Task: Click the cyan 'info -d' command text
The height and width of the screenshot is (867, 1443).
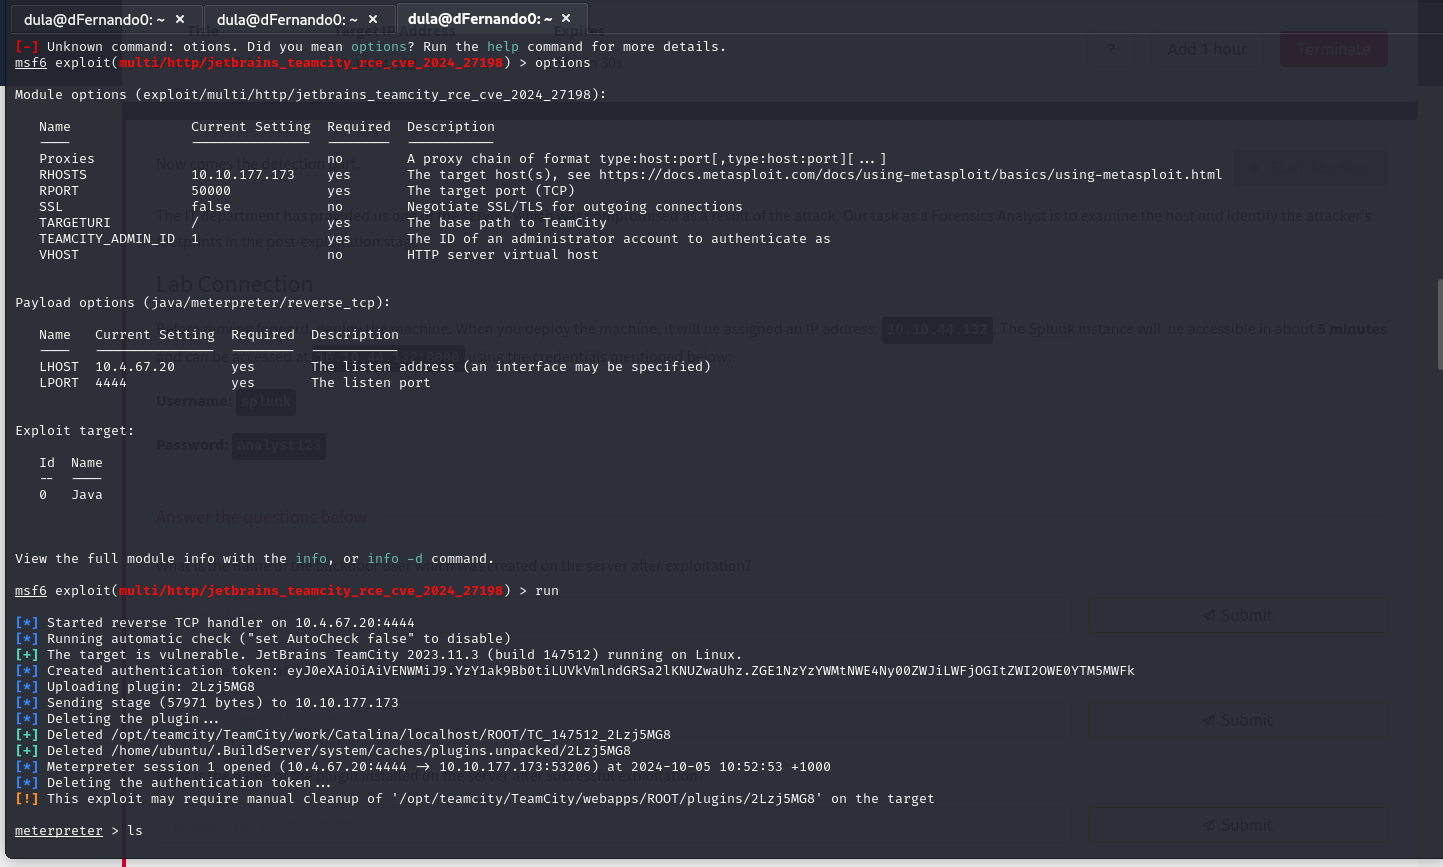Action: [x=395, y=559]
